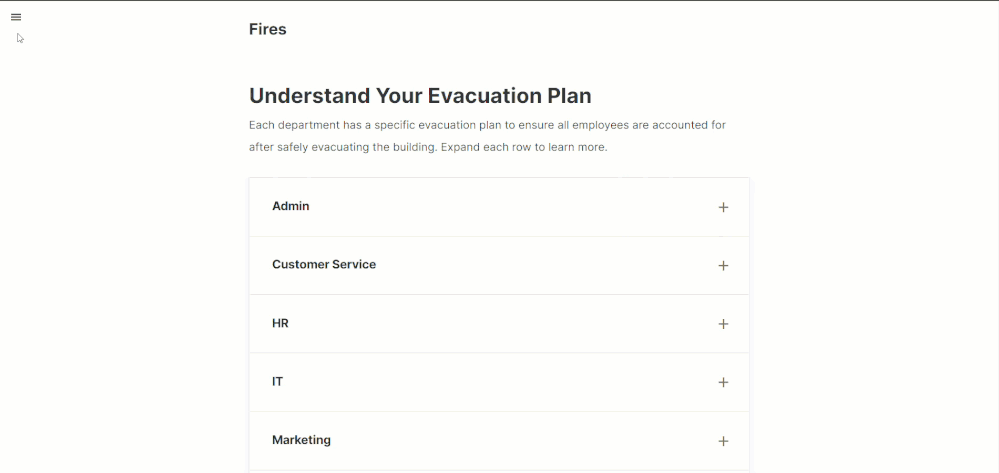Open the hamburger navigation menu
This screenshot has width=999, height=473.
tap(16, 17)
